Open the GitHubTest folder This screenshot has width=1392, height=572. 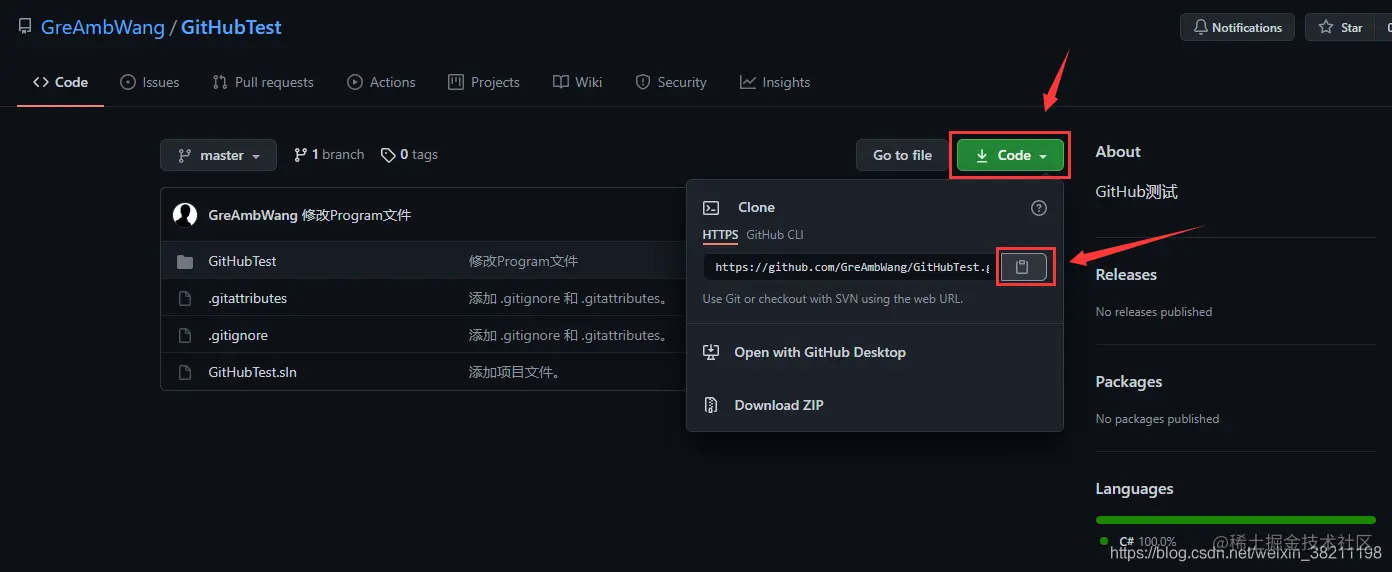click(242, 261)
